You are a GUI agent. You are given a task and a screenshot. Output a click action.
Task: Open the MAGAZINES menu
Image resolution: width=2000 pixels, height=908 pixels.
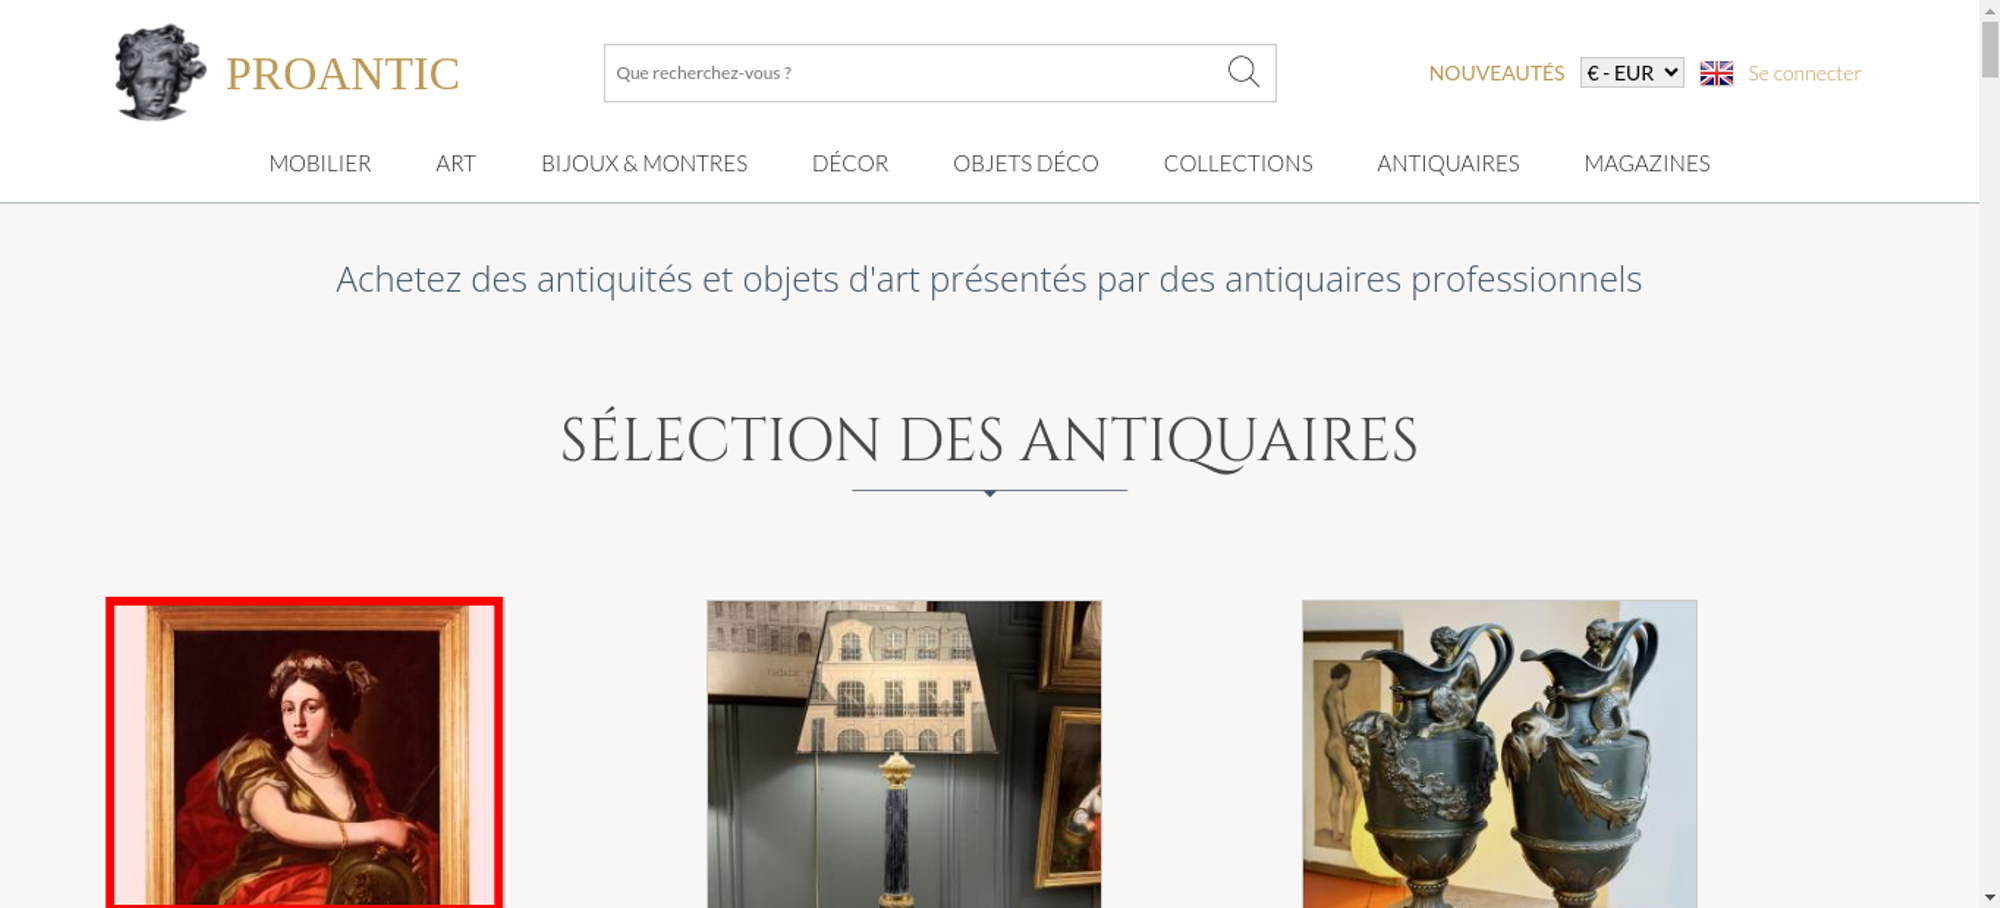[x=1647, y=163]
